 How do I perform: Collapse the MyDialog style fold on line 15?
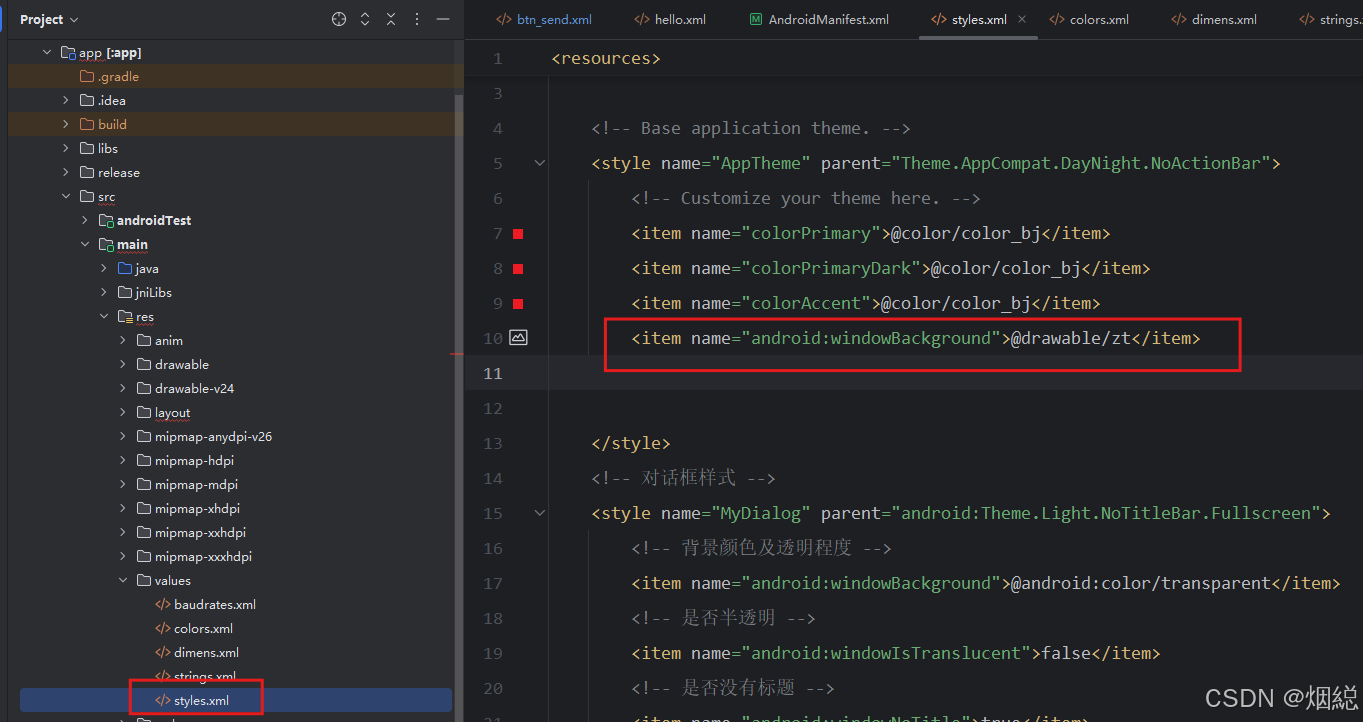tap(540, 513)
